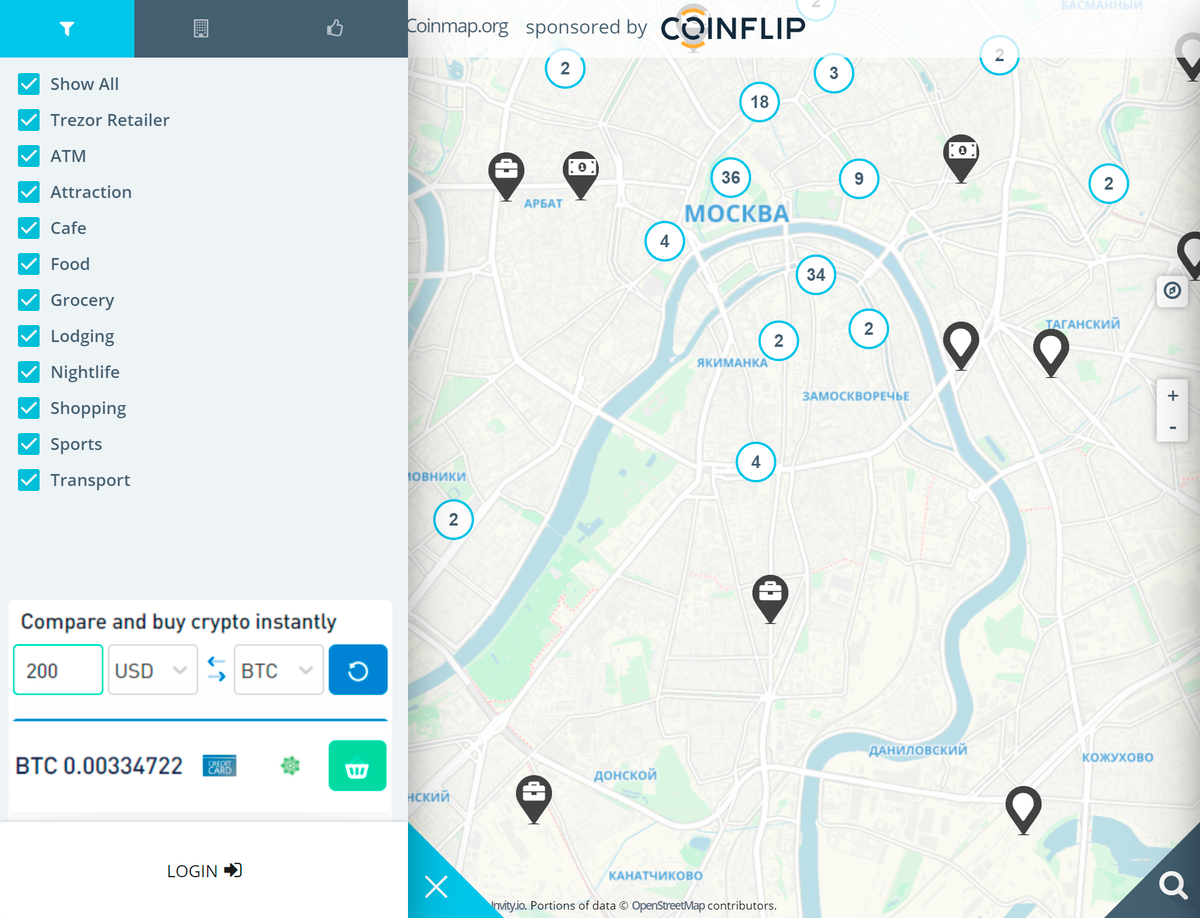
Task: Disable the Nightlife filter checkbox
Action: pyautogui.click(x=28, y=372)
